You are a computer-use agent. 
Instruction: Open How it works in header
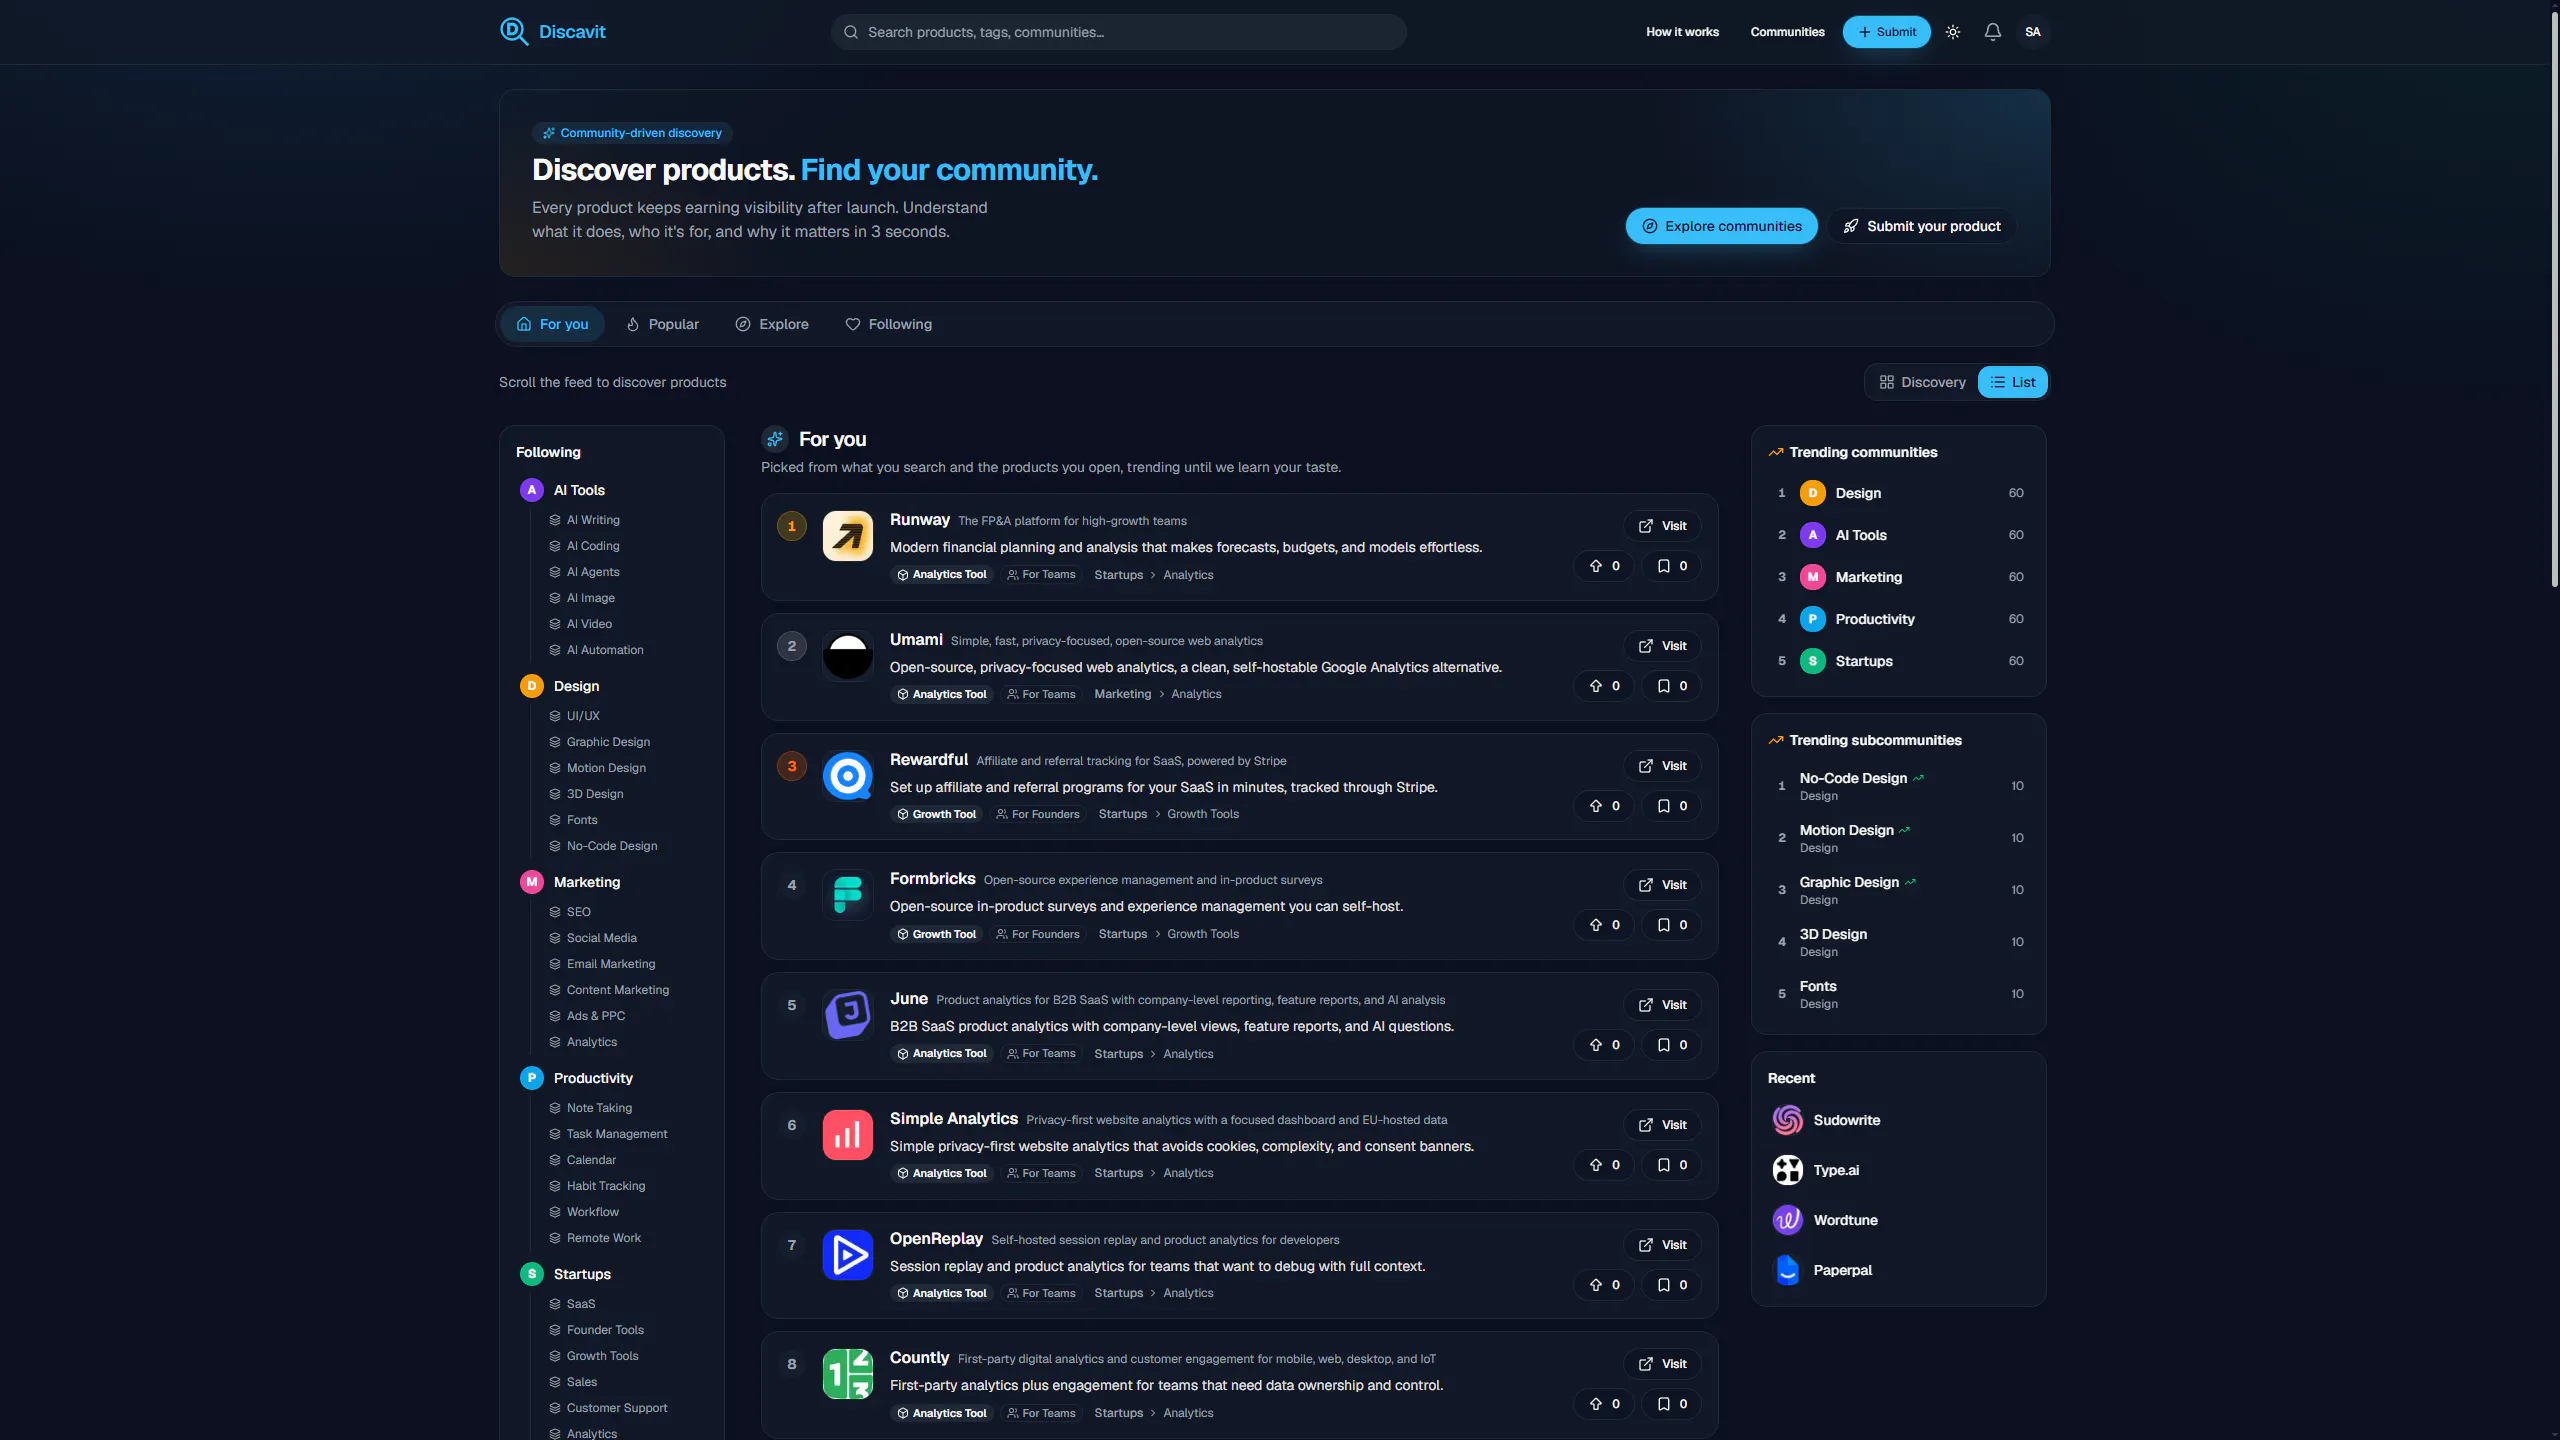point(1682,32)
